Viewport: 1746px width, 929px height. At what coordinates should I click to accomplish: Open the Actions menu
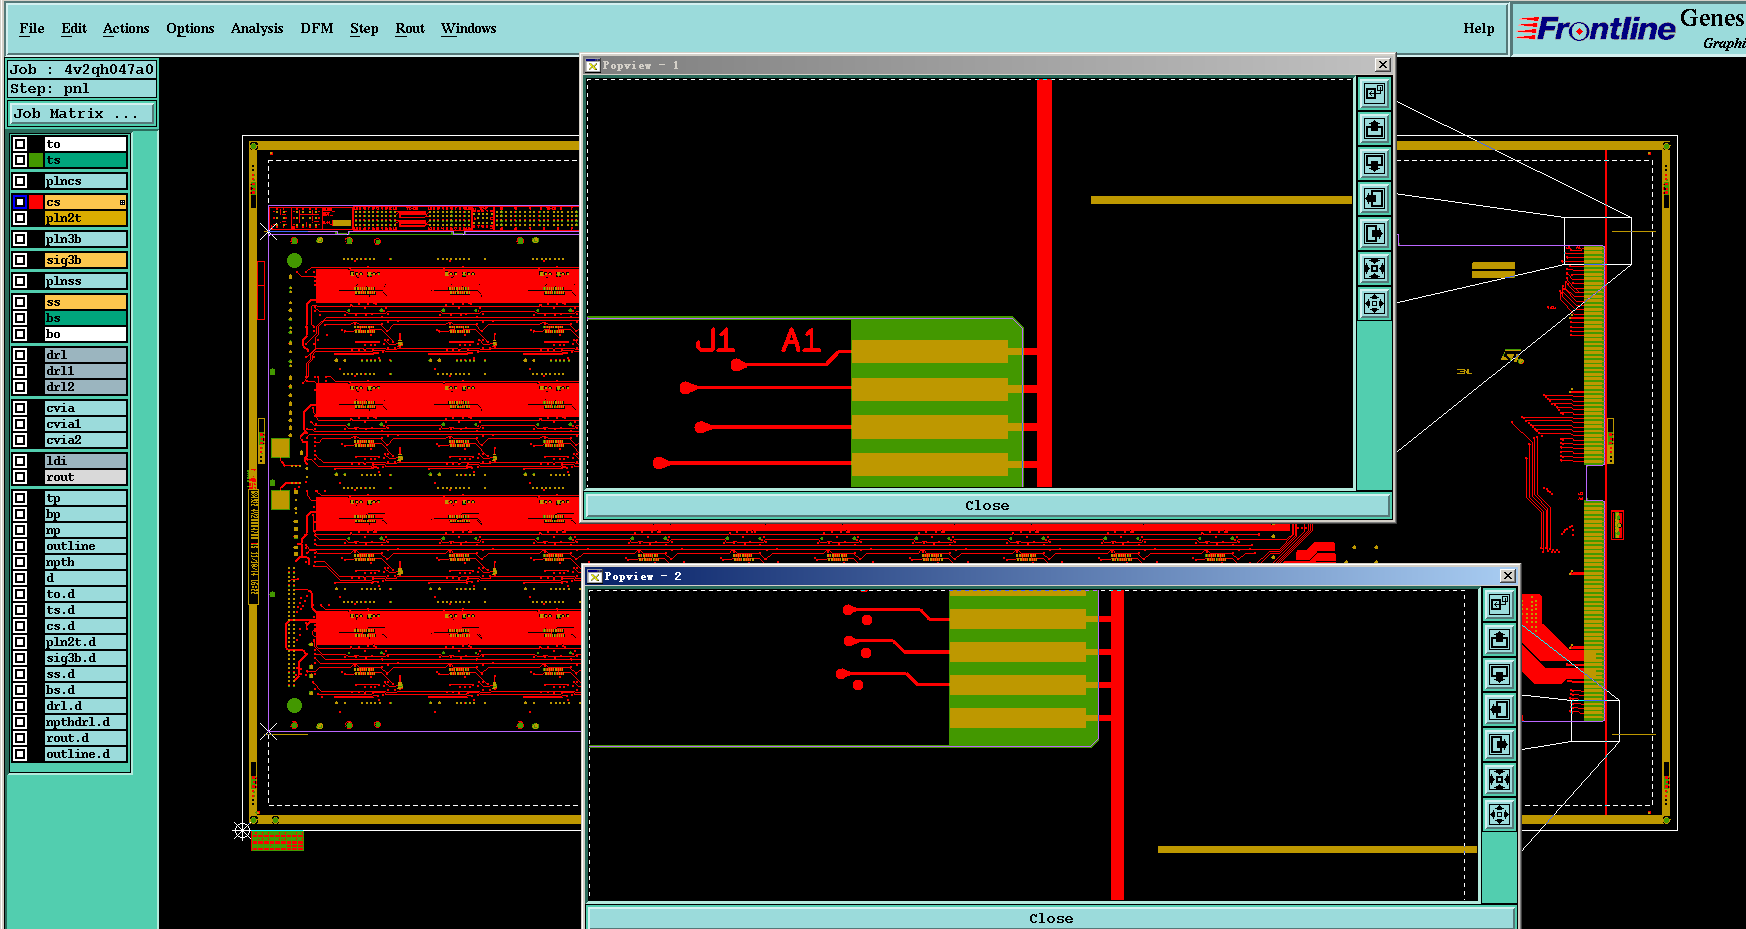click(126, 29)
